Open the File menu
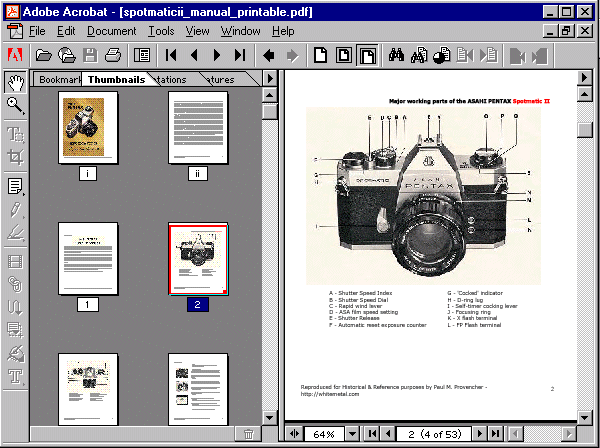 coord(37,31)
